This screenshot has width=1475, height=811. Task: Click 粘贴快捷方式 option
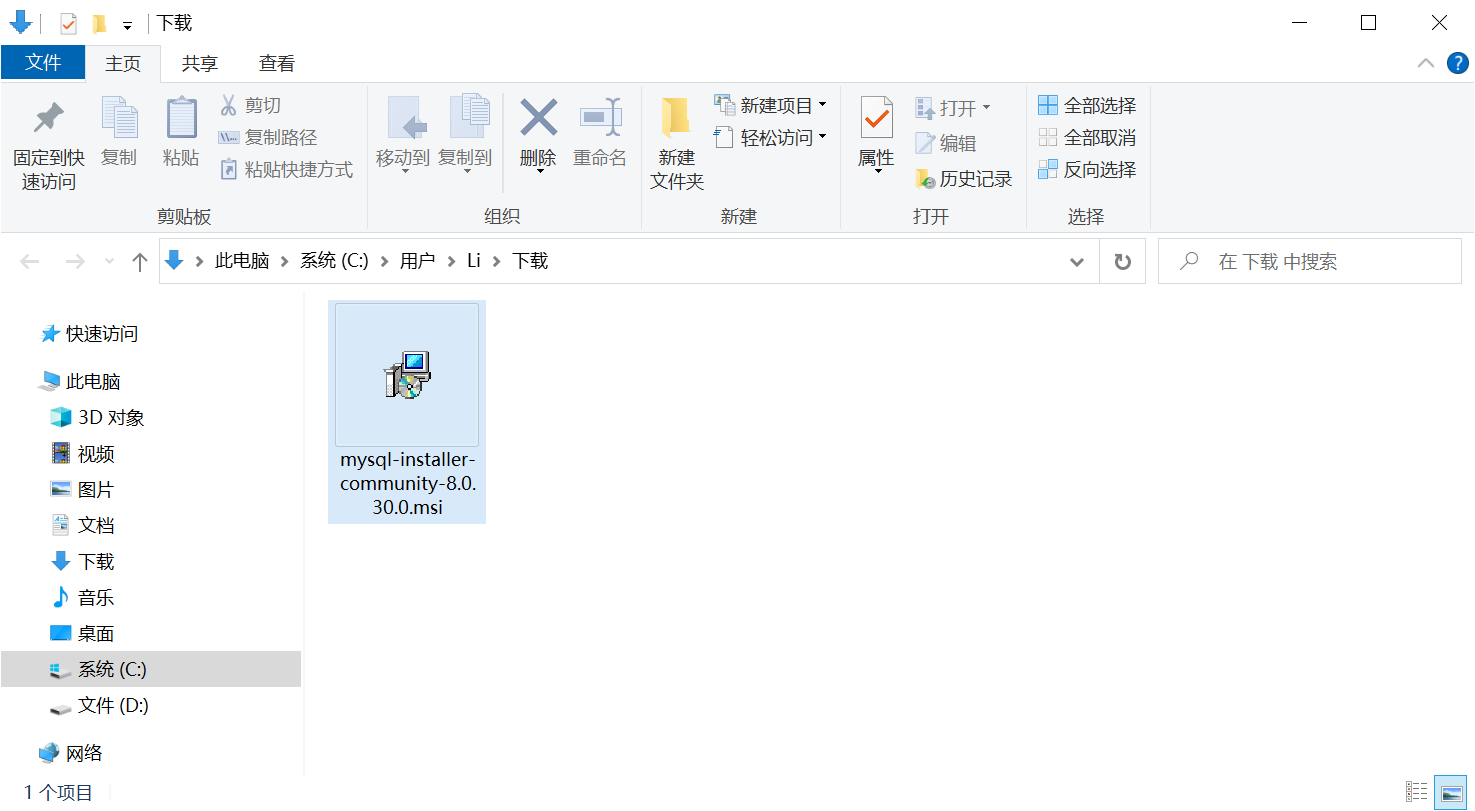tap(286, 170)
